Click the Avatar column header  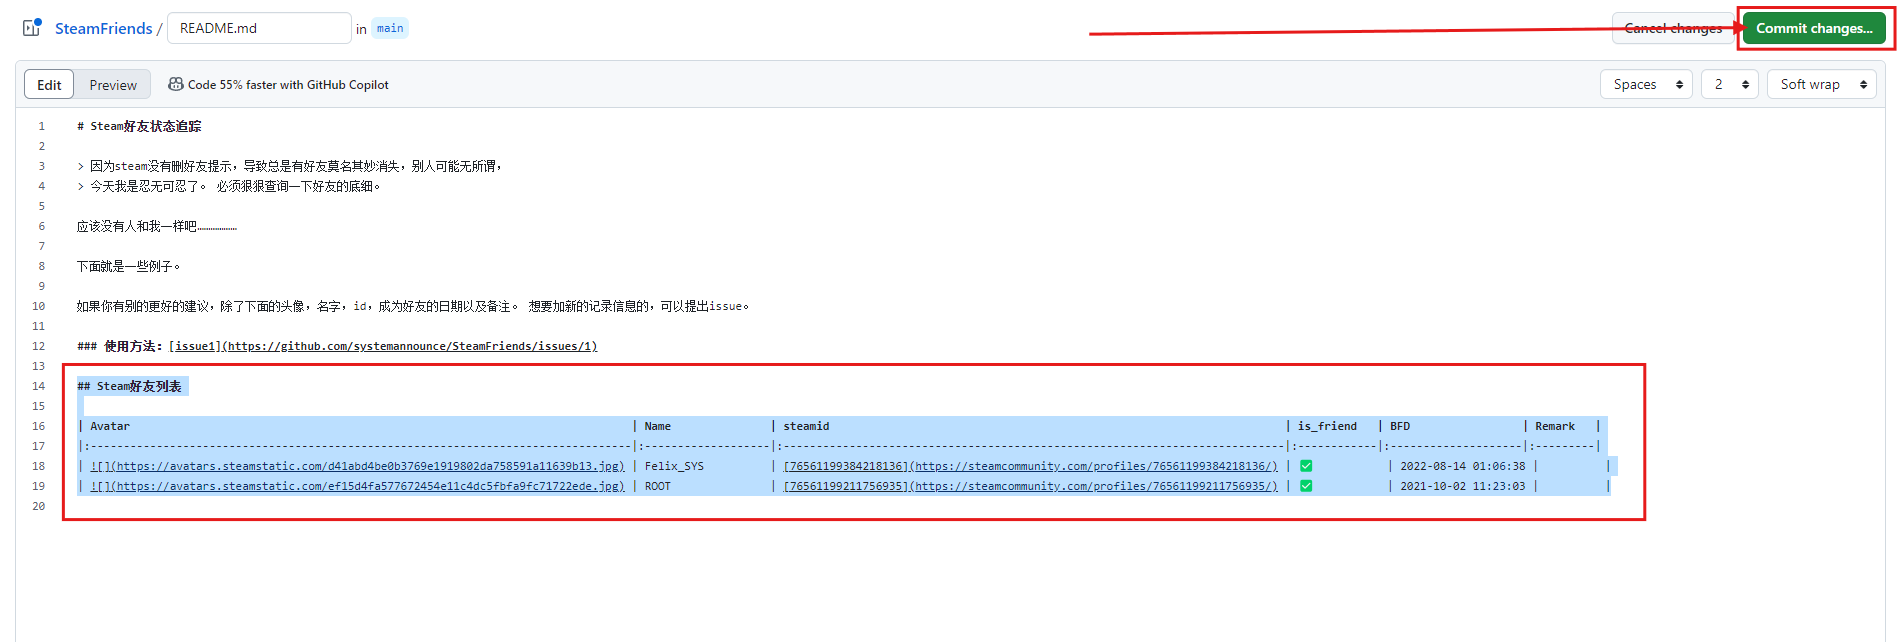point(110,426)
